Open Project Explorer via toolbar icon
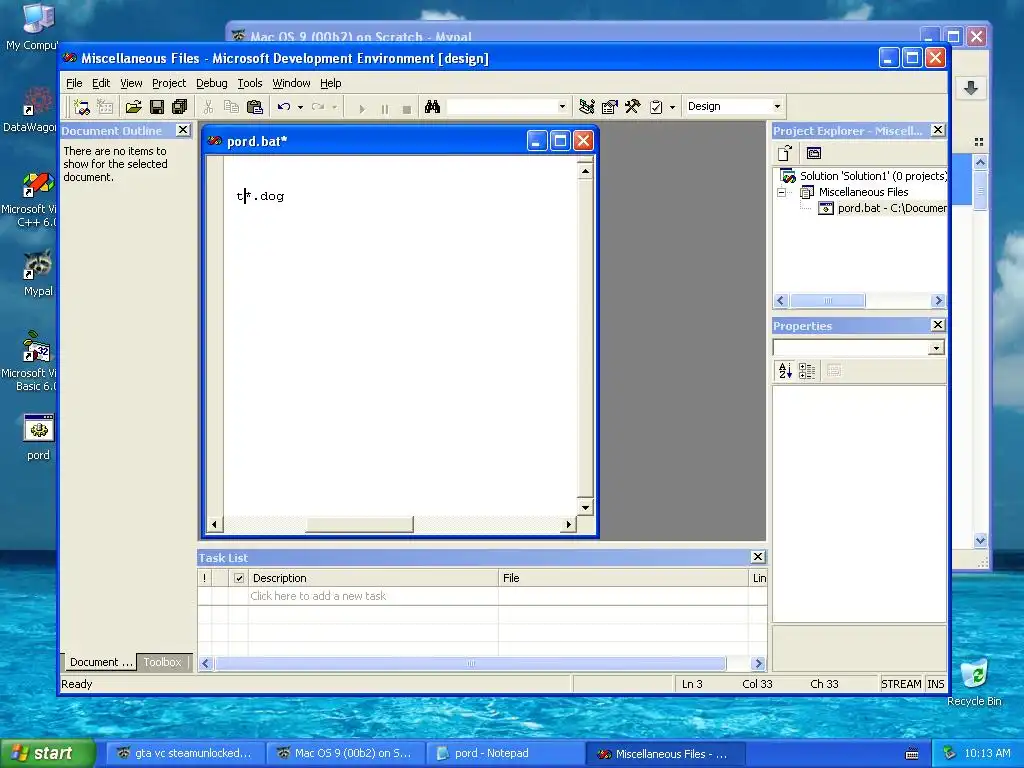The width and height of the screenshot is (1024, 768). (x=586, y=107)
